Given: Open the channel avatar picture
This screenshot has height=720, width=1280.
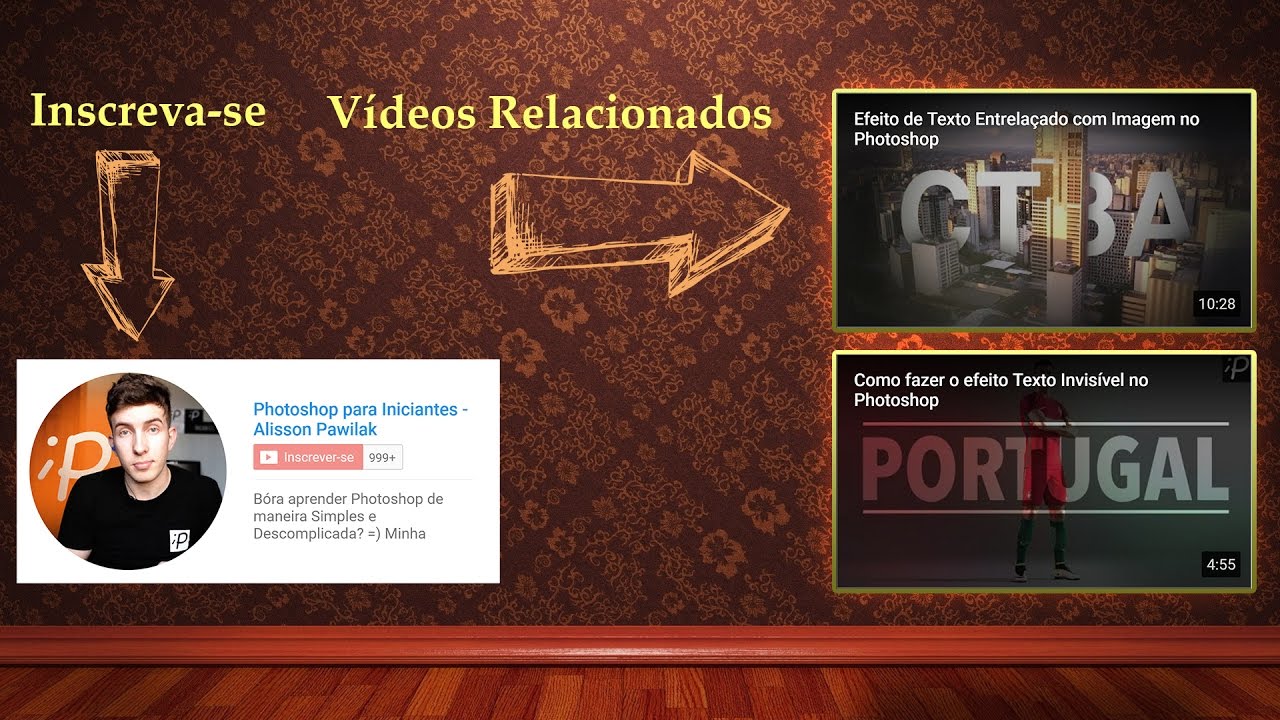Looking at the screenshot, I should (x=128, y=471).
